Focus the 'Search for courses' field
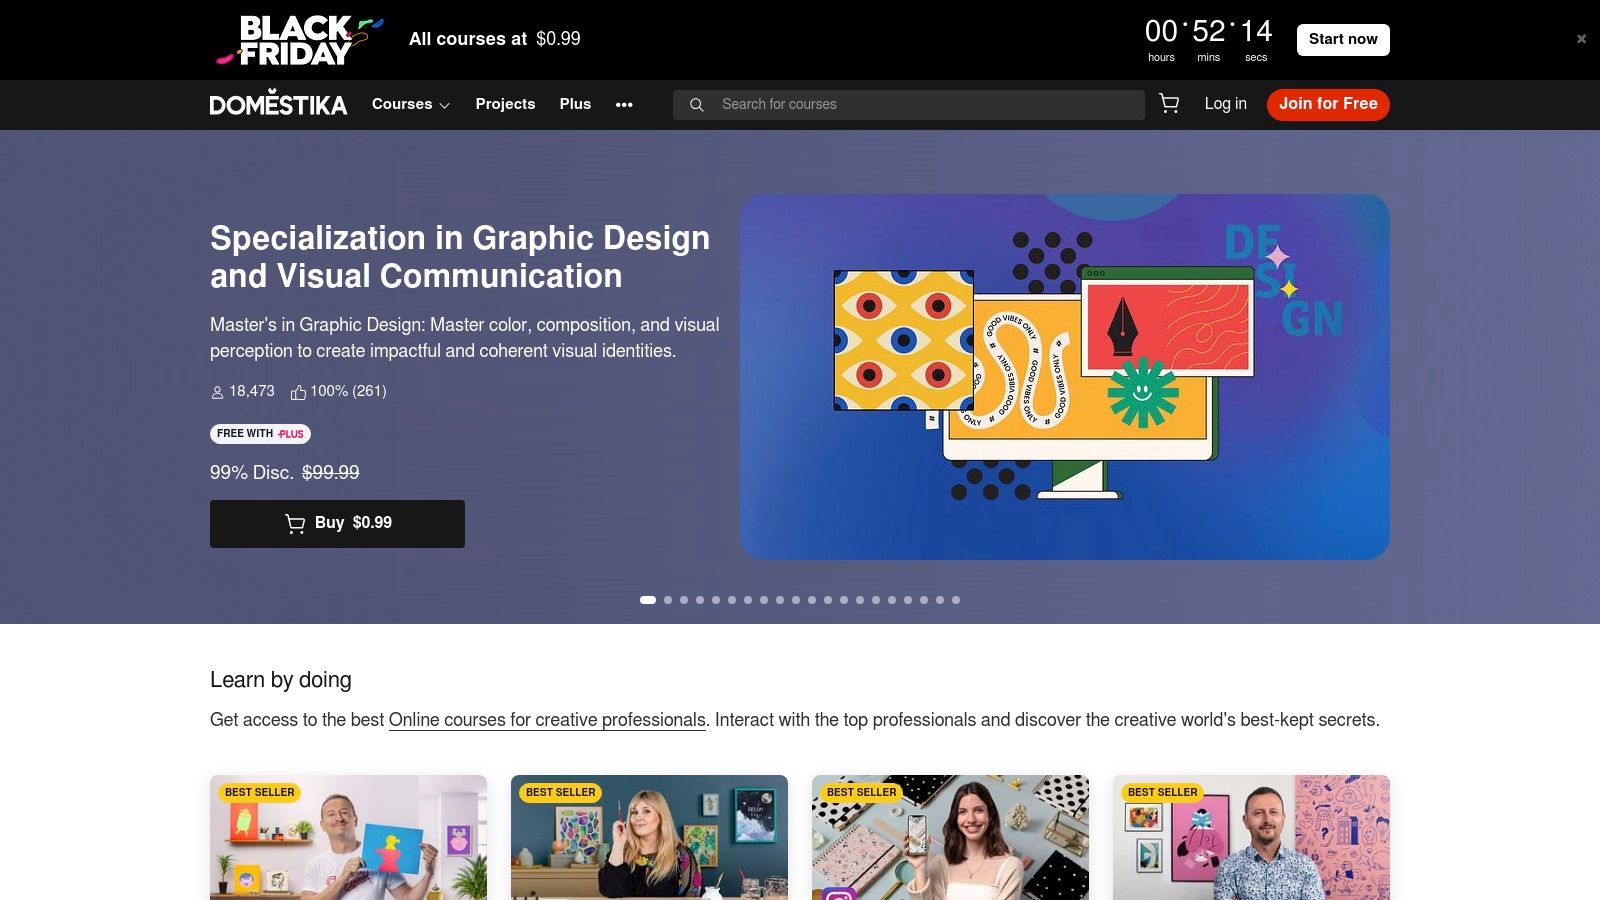This screenshot has width=1600, height=900. click(909, 104)
